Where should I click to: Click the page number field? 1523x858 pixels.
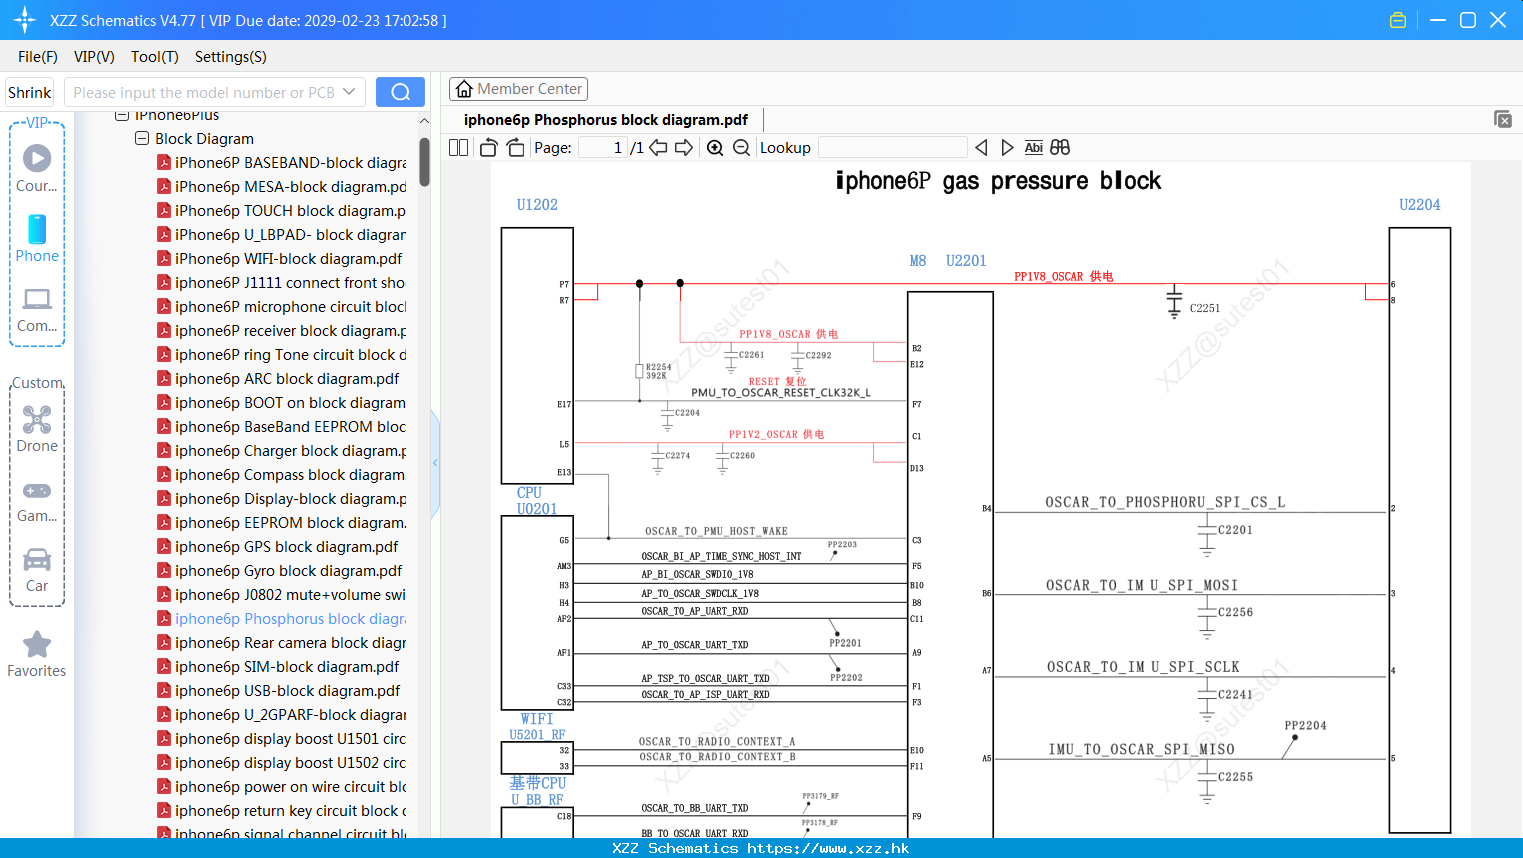click(x=604, y=148)
